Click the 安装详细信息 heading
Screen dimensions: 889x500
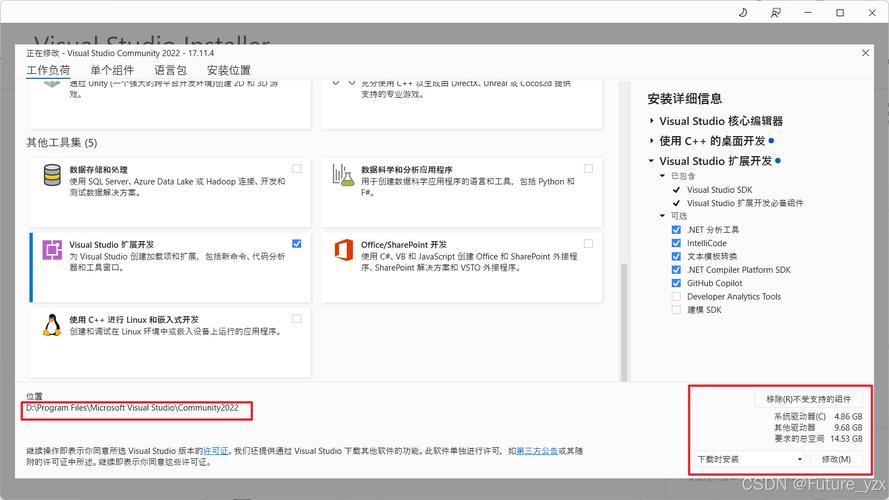pyautogui.click(x=685, y=99)
